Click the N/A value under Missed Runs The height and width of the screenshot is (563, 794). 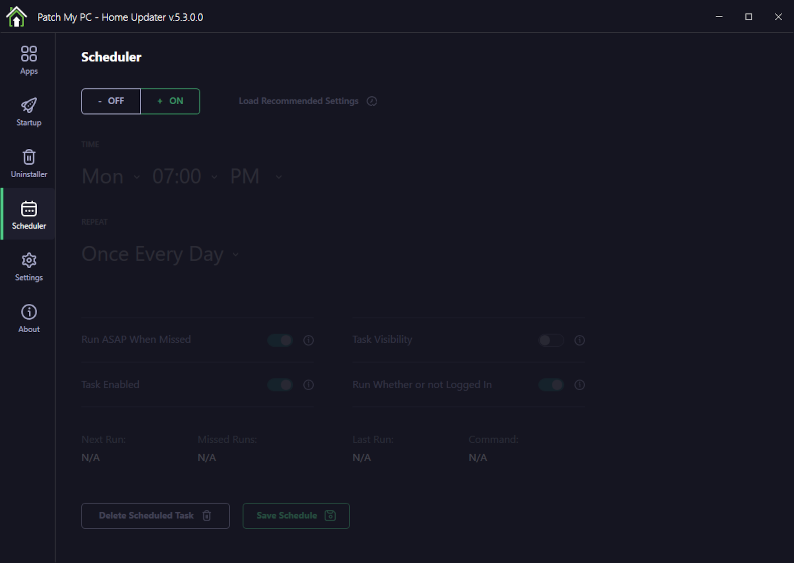(207, 458)
